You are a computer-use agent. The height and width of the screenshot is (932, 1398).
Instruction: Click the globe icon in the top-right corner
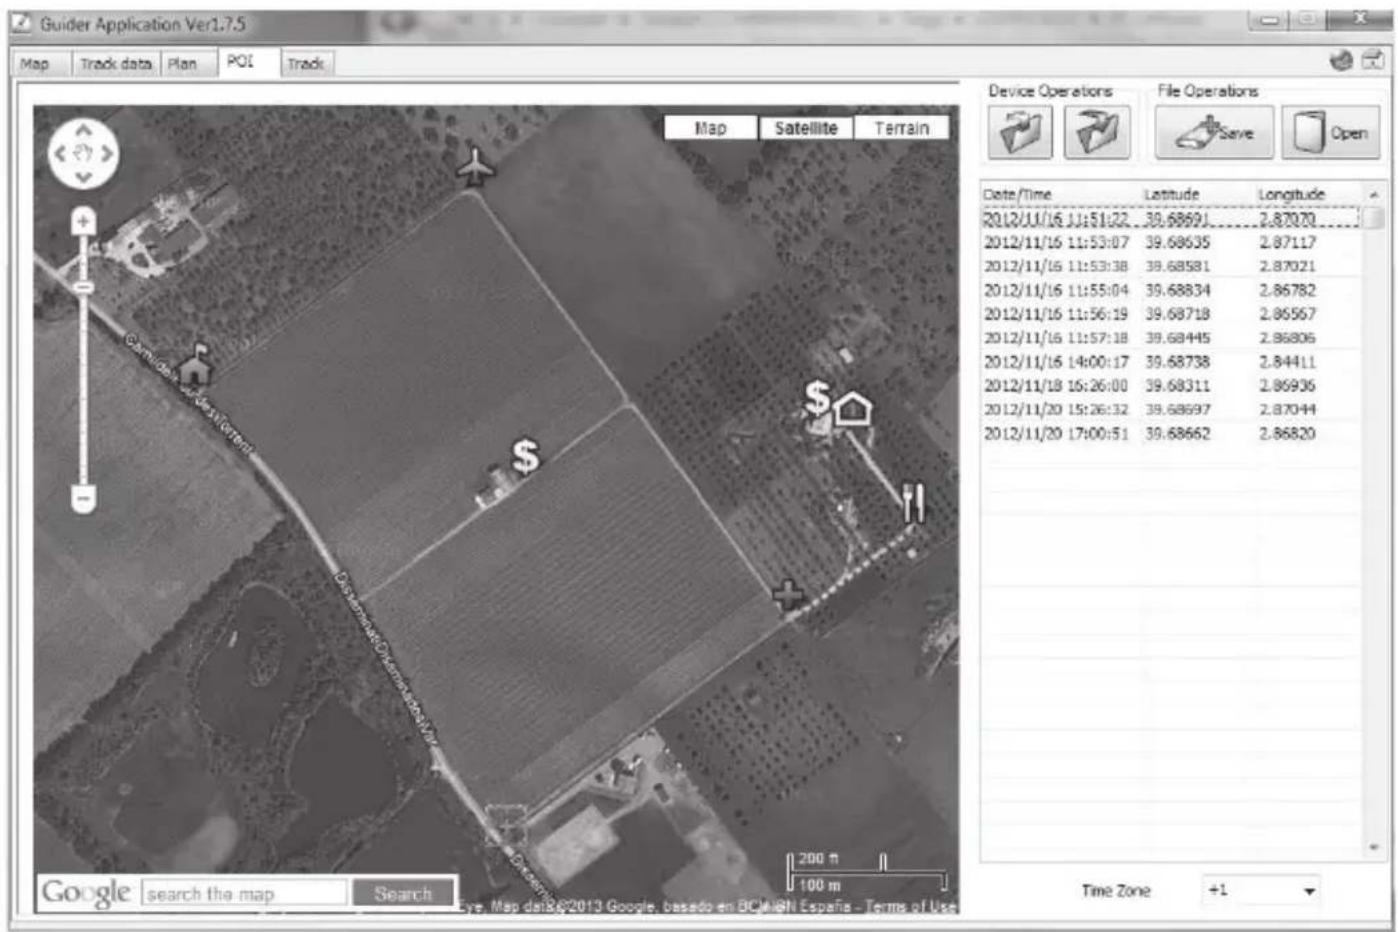pyautogui.click(x=1342, y=61)
